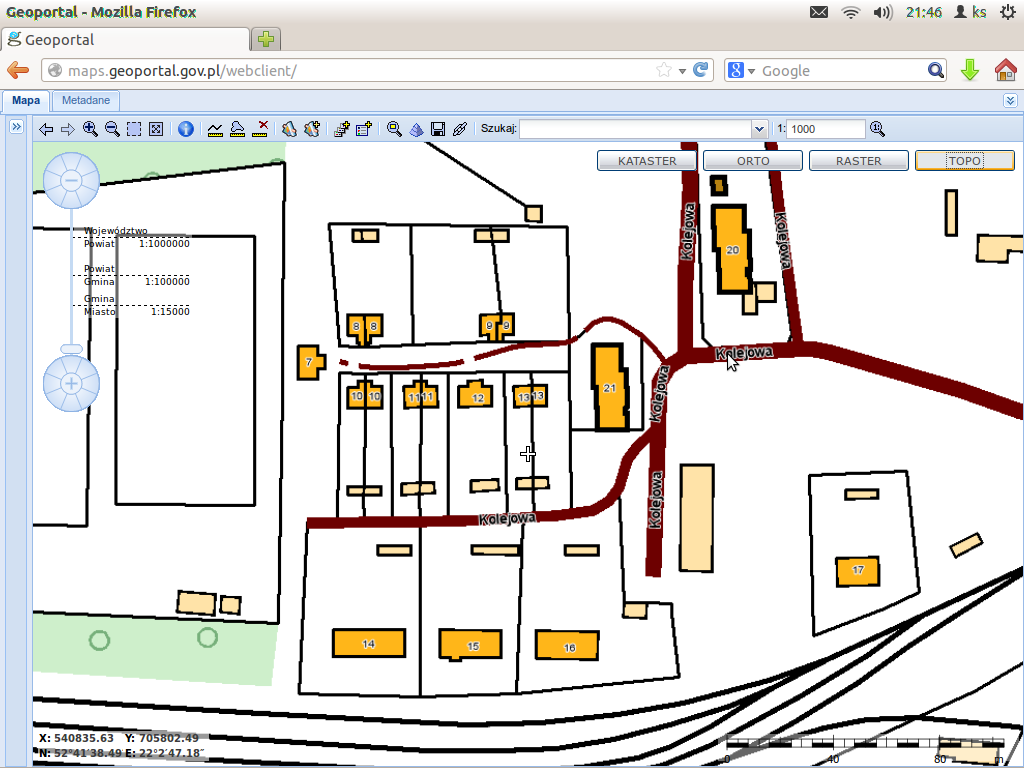Click the RASTER layer button
The height and width of the screenshot is (768, 1024).
coord(858,161)
